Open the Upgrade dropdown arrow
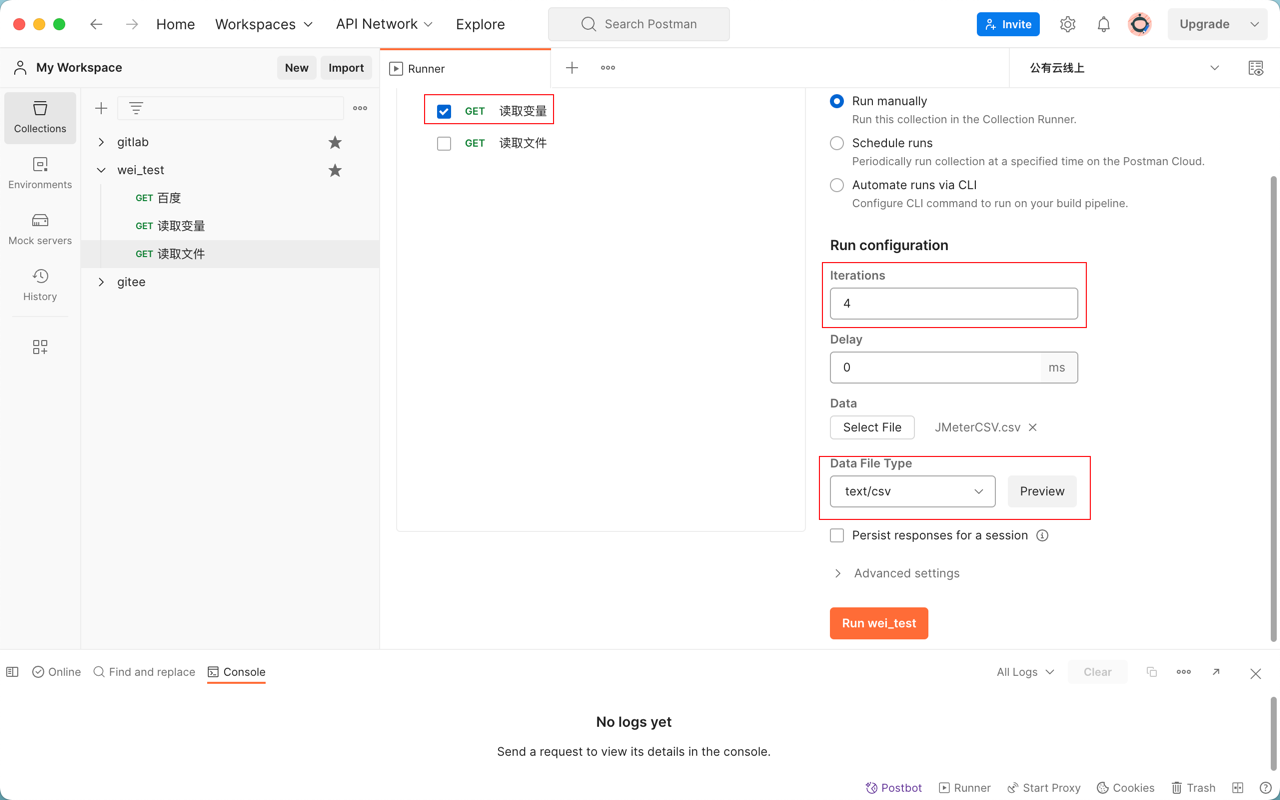This screenshot has height=800, width=1280. tap(1255, 24)
